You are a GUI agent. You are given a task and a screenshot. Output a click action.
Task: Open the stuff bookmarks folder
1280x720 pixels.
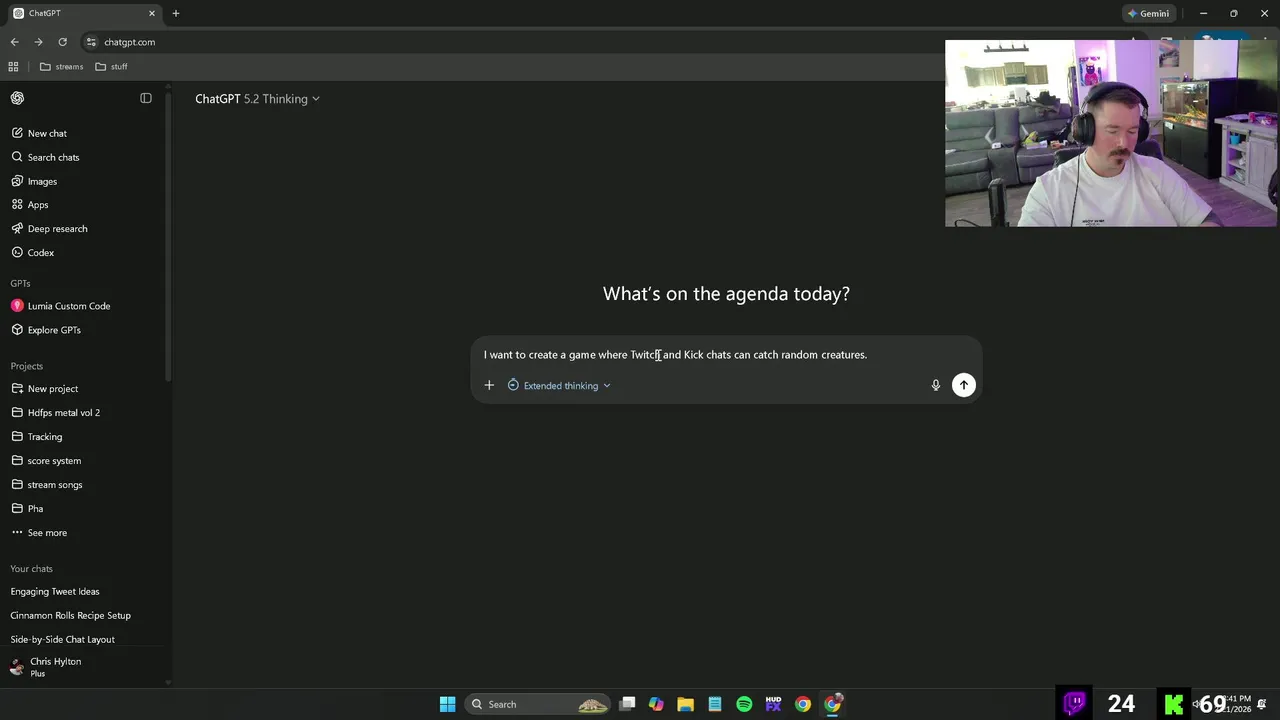[x=111, y=67]
